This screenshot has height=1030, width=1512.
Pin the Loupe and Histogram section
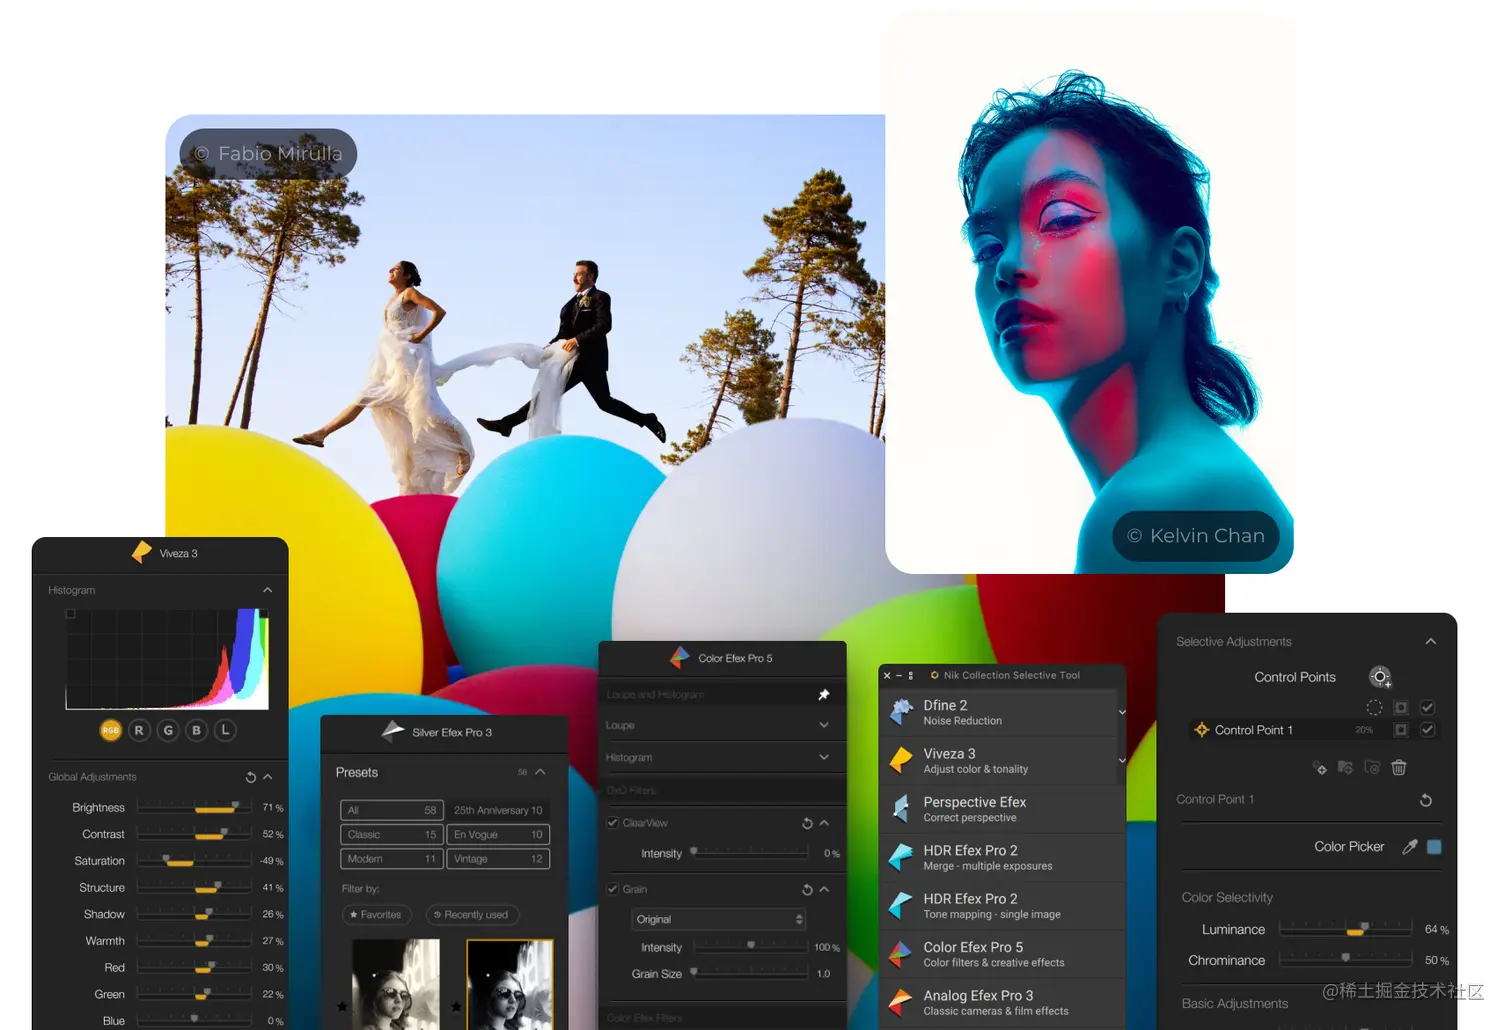pyautogui.click(x=824, y=694)
